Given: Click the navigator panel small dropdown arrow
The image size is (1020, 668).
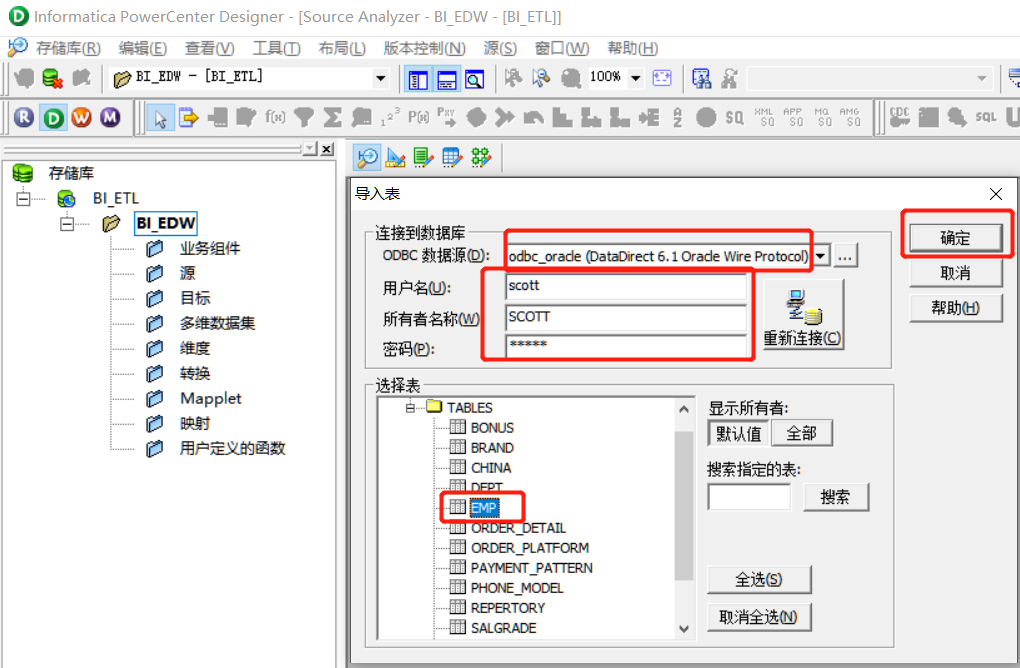Looking at the screenshot, I should (310, 149).
